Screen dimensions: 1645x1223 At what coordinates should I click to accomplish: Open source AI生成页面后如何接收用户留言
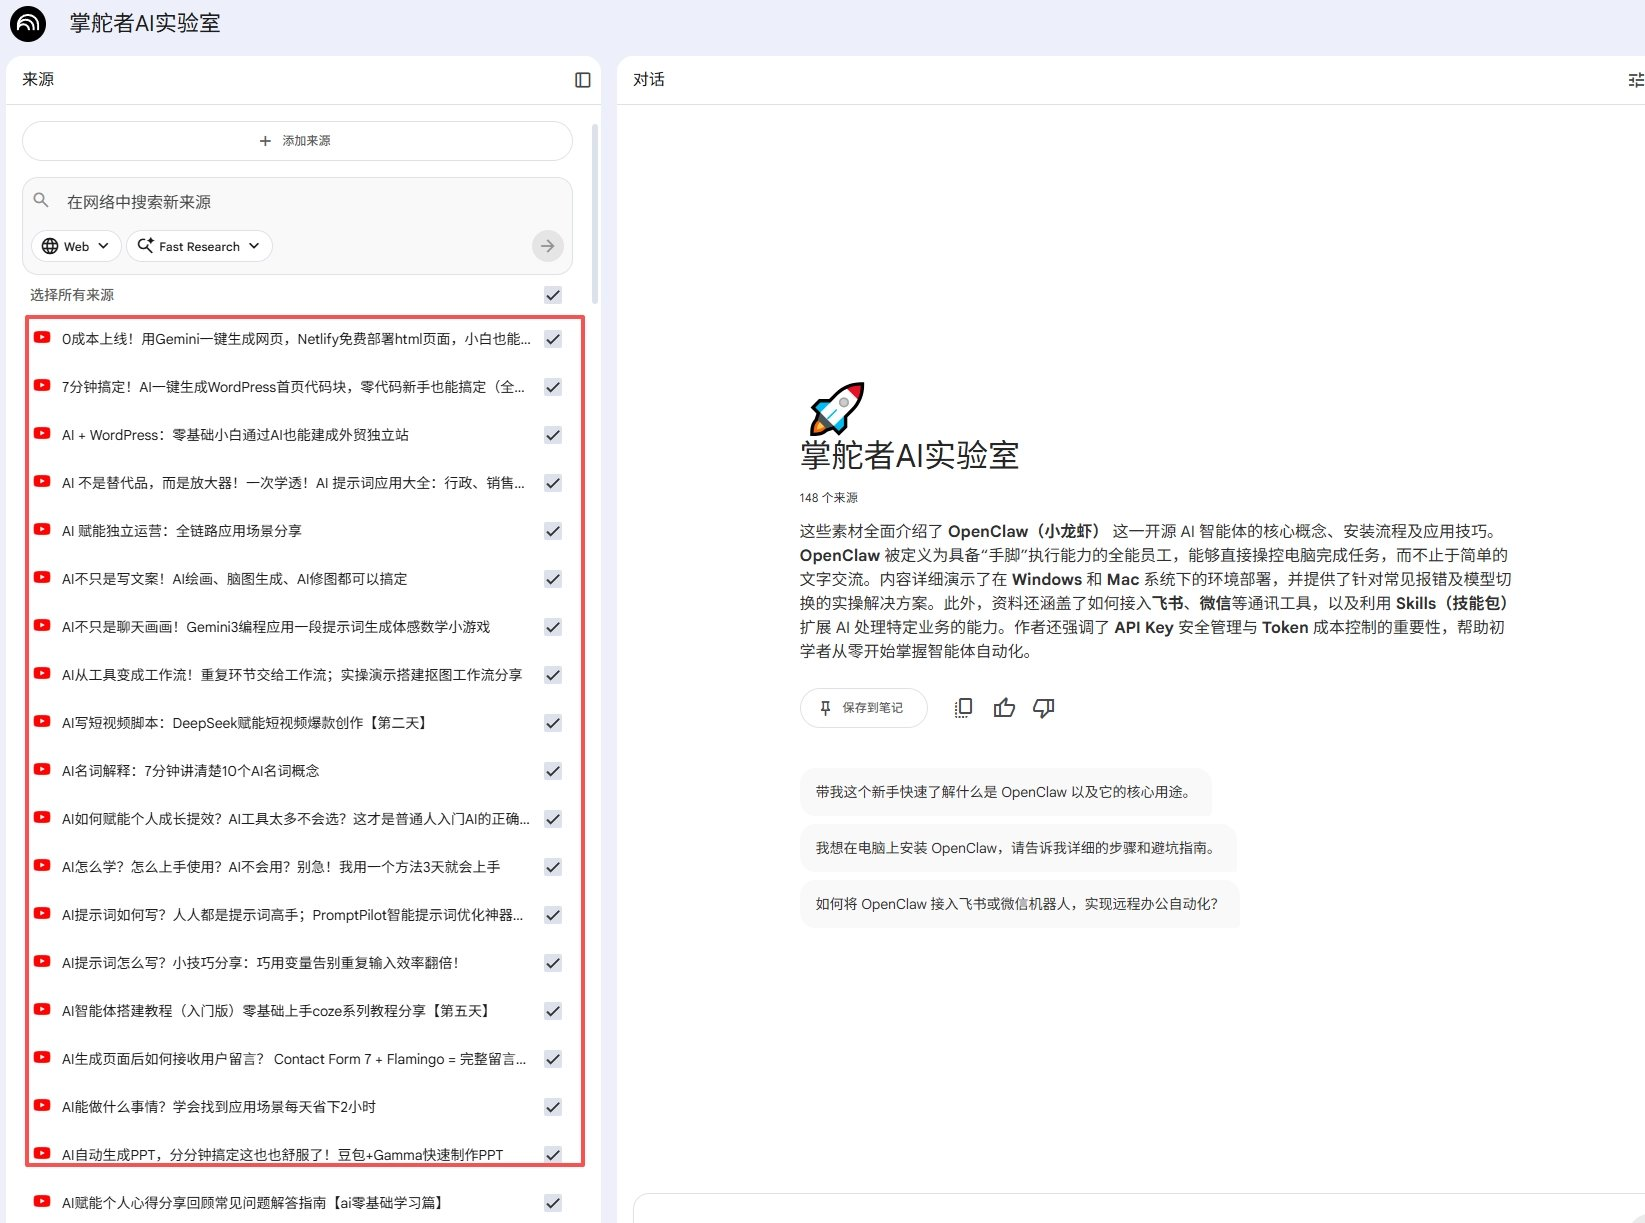click(x=294, y=1059)
